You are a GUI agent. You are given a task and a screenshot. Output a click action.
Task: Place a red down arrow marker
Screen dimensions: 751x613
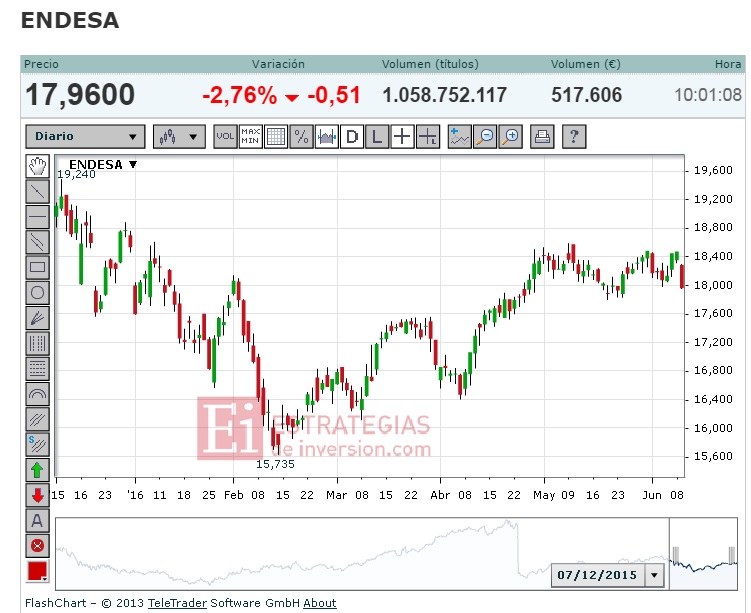click(37, 496)
